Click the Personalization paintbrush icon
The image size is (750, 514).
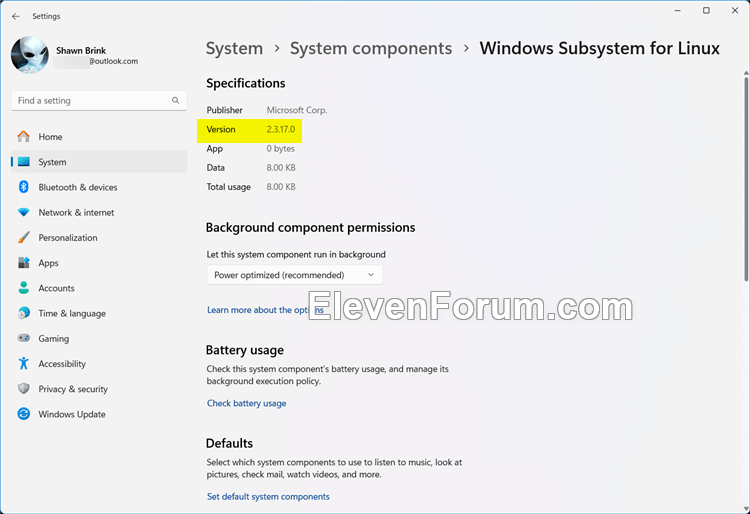click(23, 238)
